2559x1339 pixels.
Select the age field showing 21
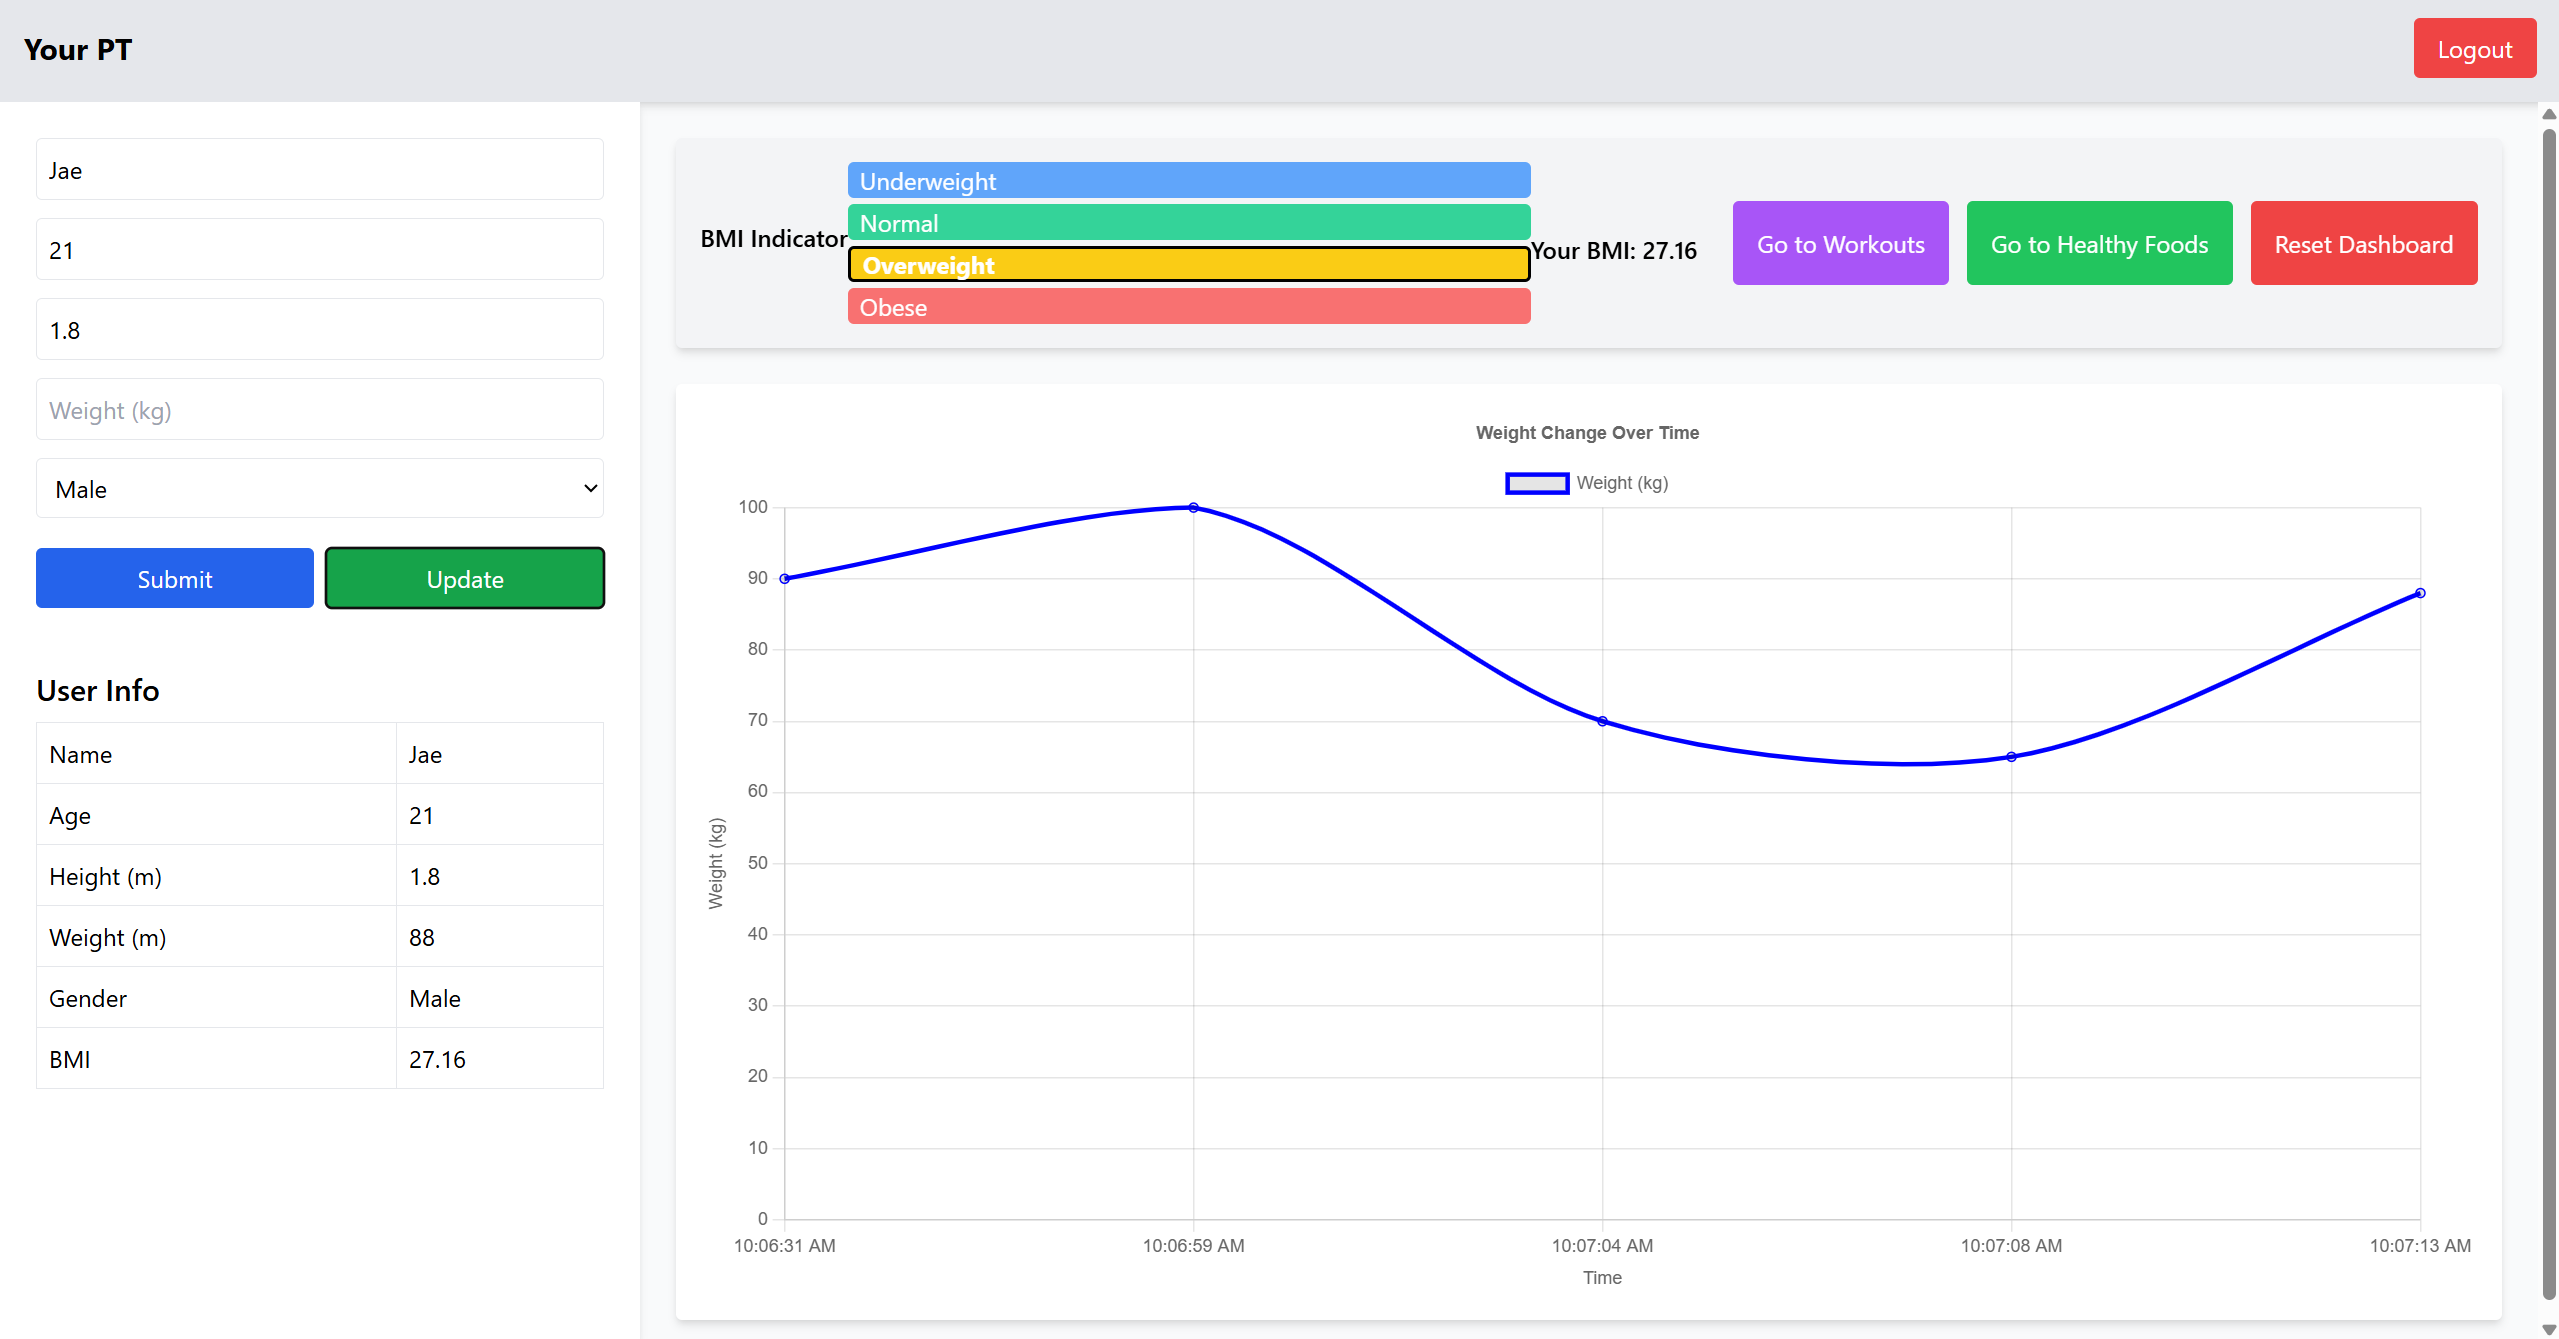pyautogui.click(x=319, y=250)
